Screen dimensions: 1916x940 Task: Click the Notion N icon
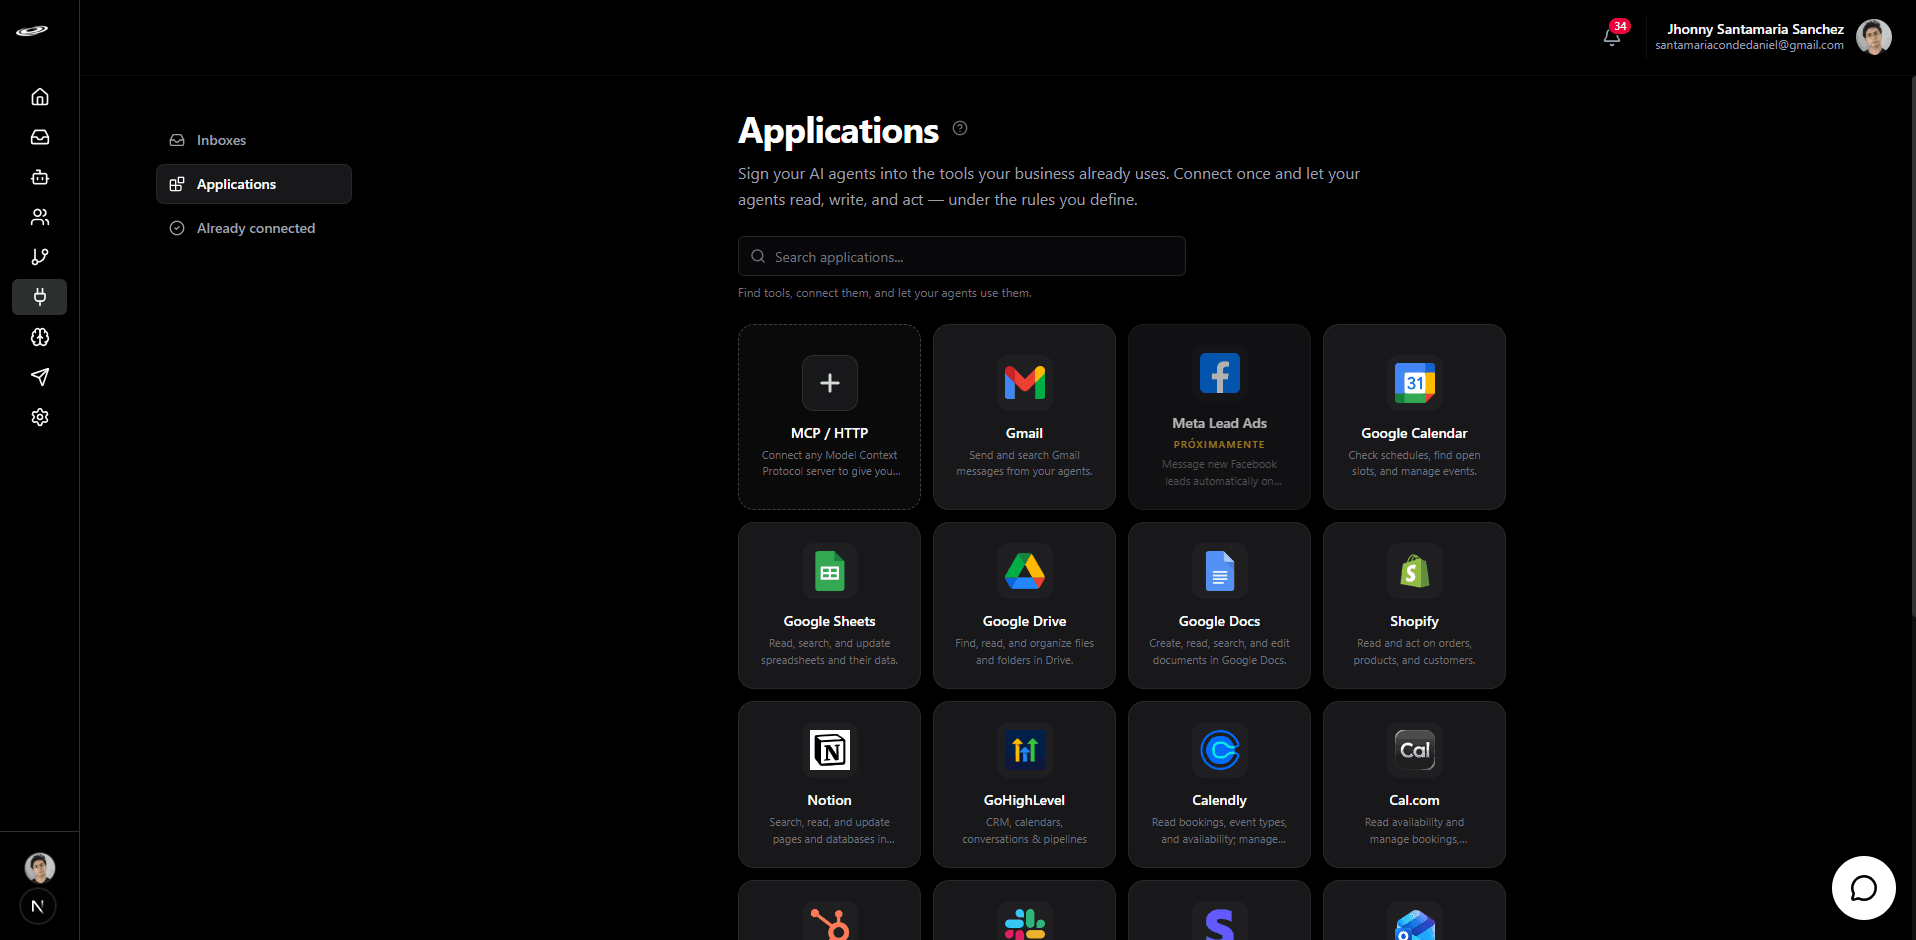830,750
